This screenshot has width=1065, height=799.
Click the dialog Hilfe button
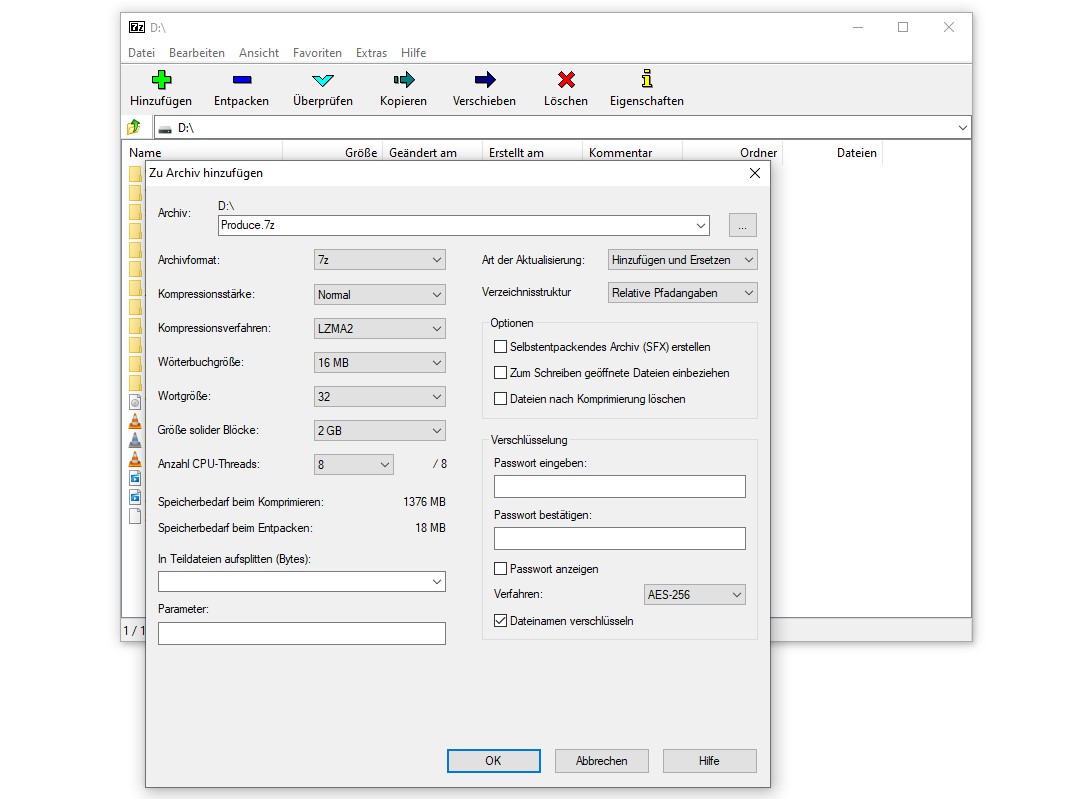(x=709, y=761)
